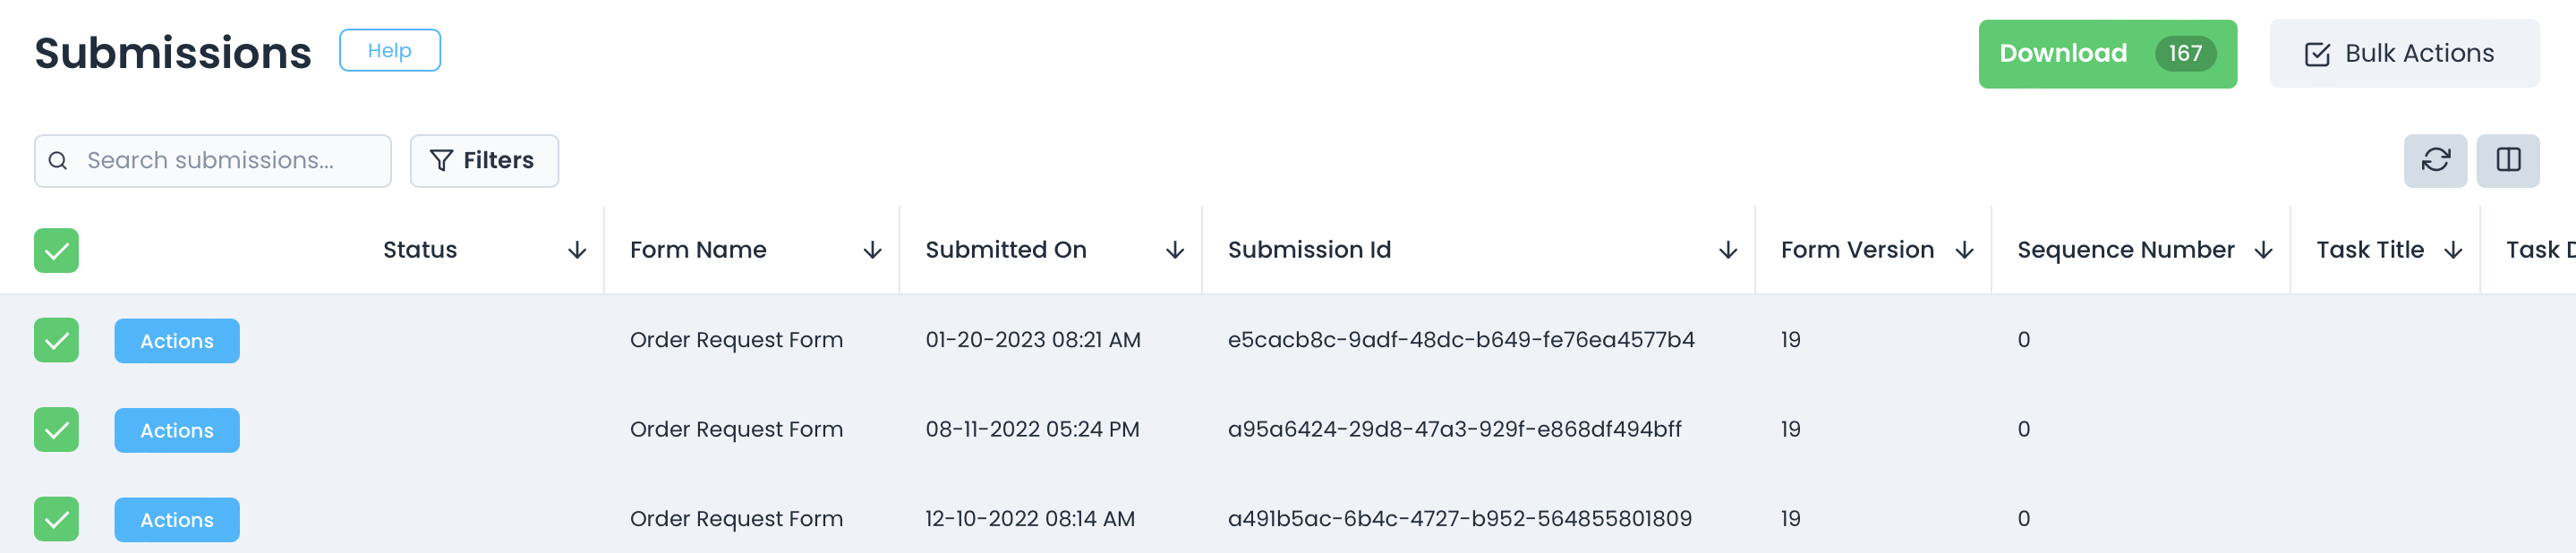Open the Bulk Actions menu

pyautogui.click(x=2403, y=54)
